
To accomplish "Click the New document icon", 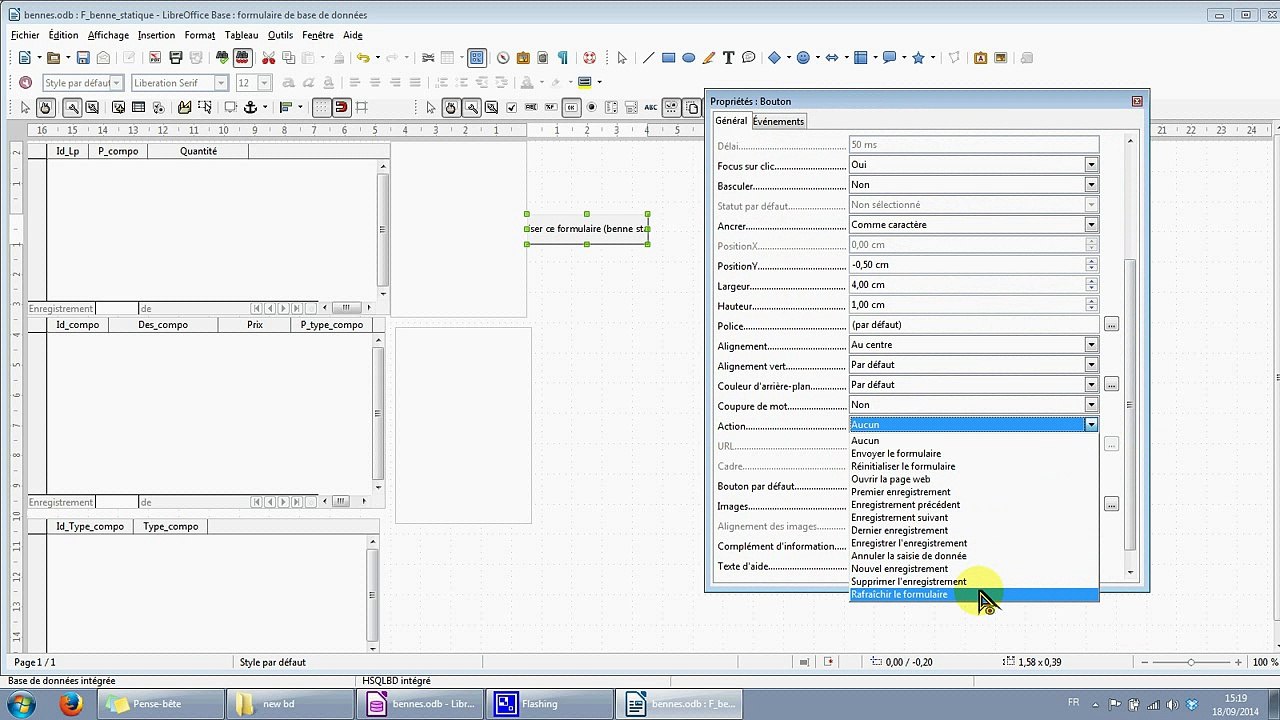I will [x=25, y=58].
